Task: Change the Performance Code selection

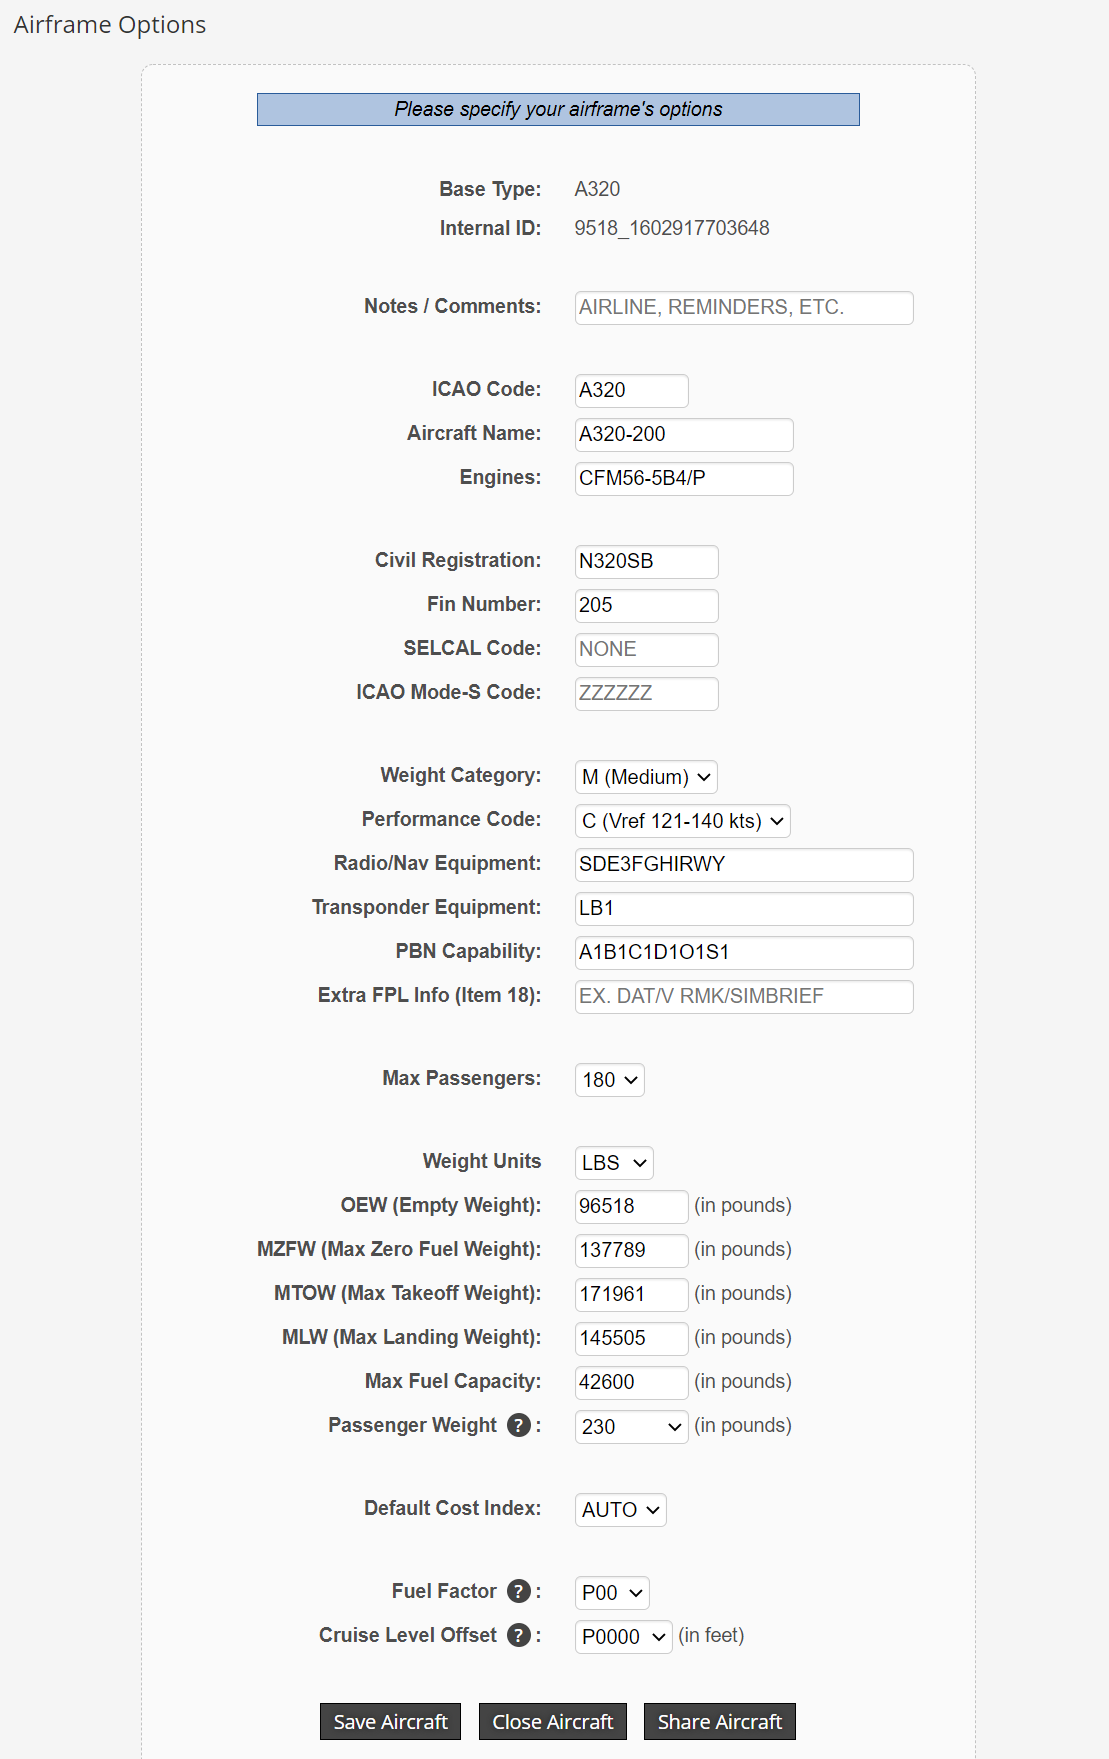Action: pyautogui.click(x=682, y=821)
